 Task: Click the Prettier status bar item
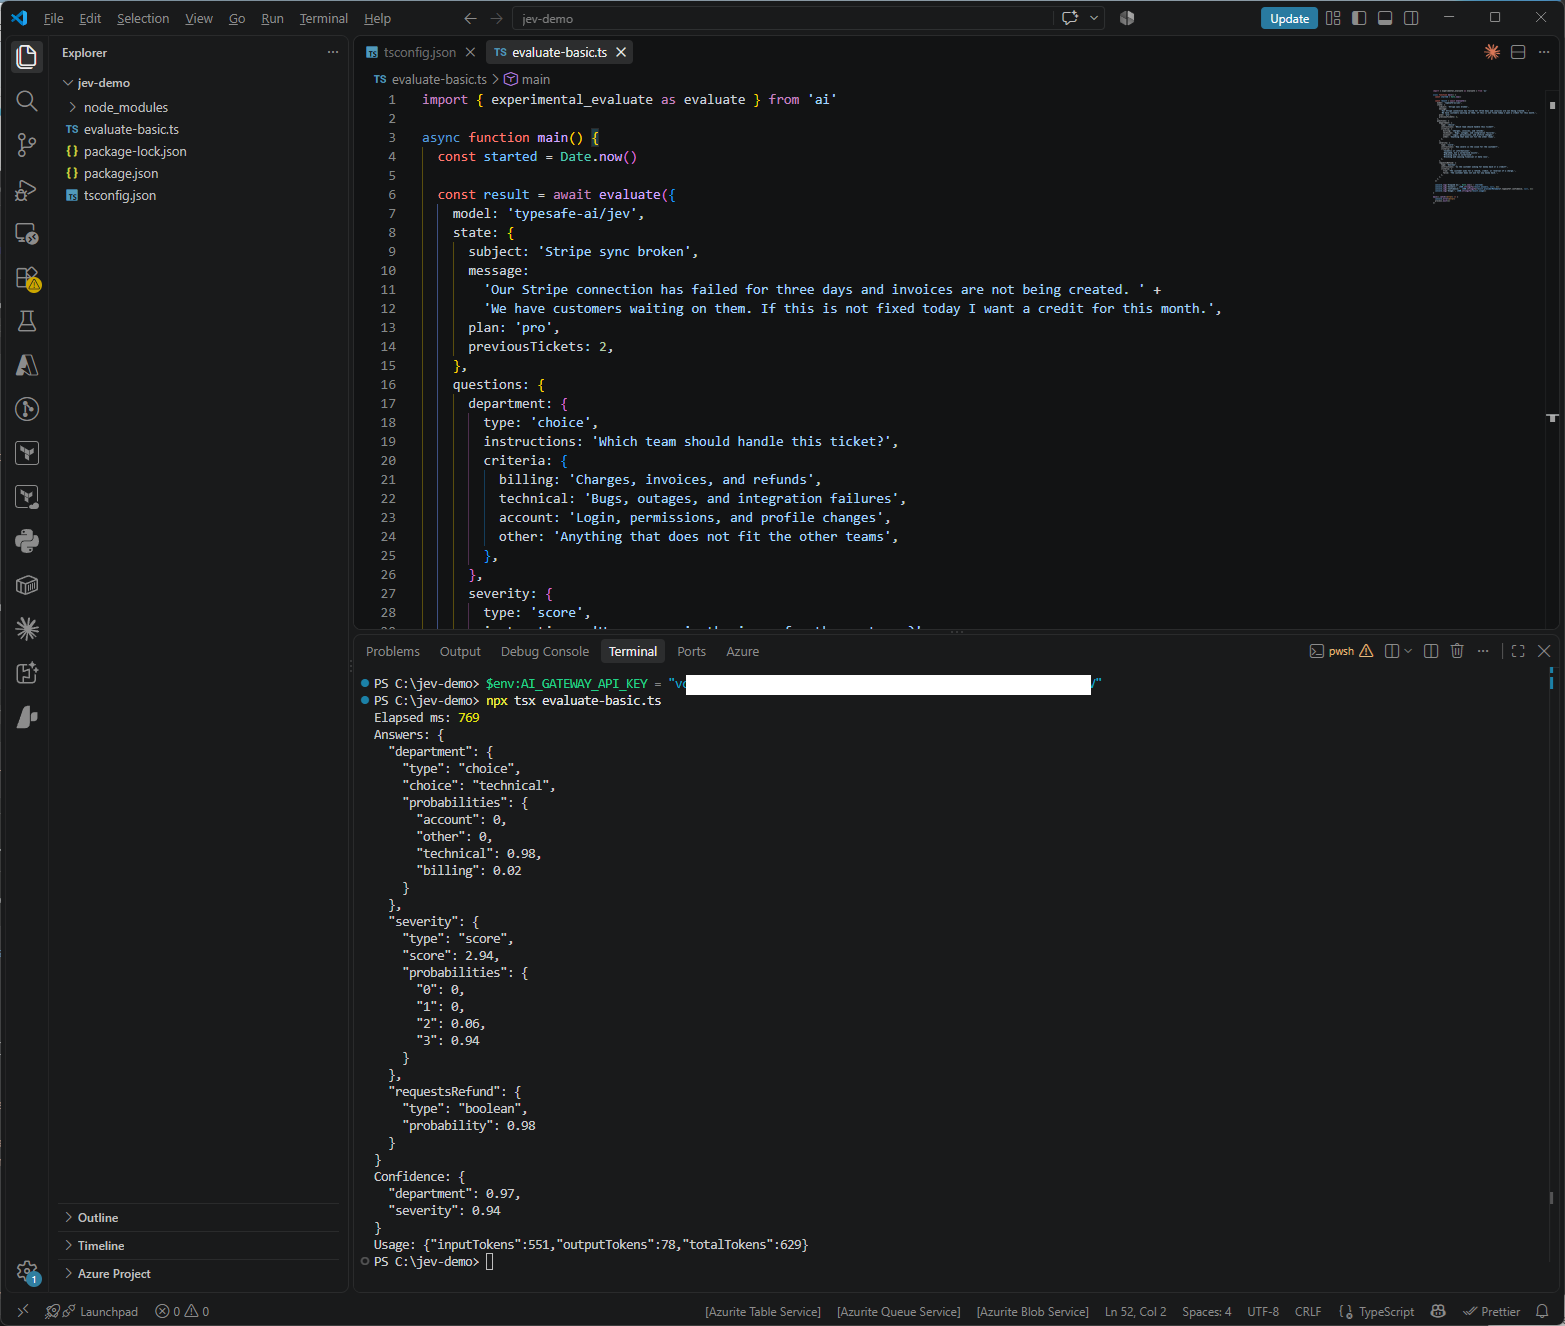(1491, 1311)
